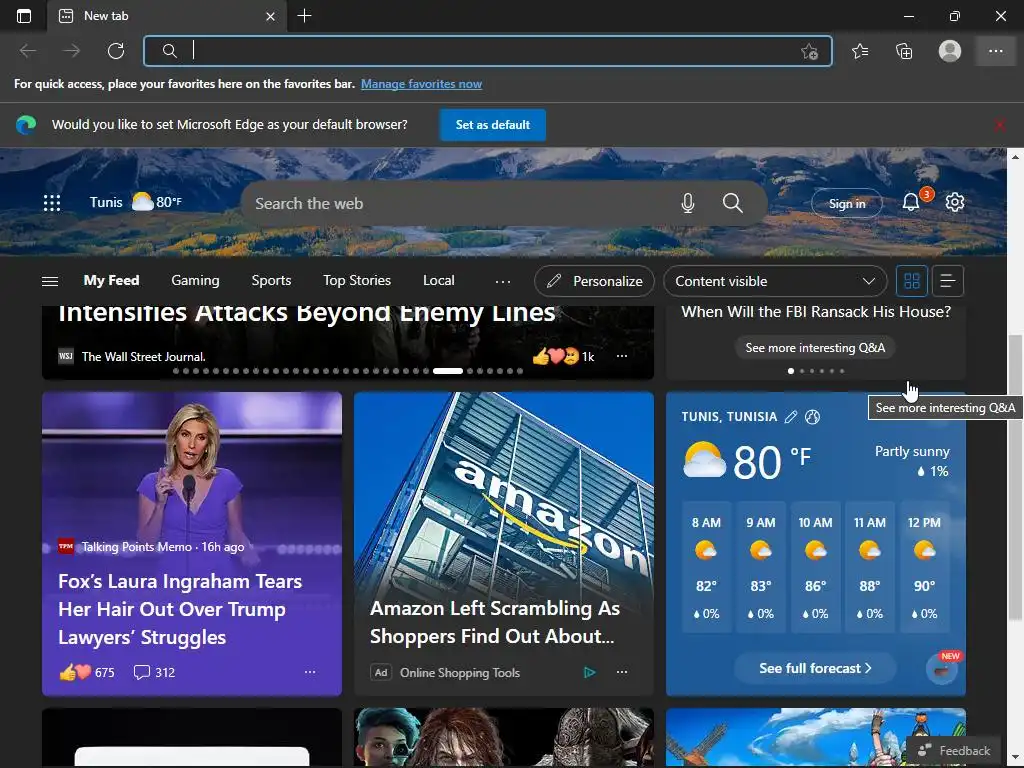Open the 10 AM hourly forecast
This screenshot has height=768, width=1024.
[x=815, y=567]
